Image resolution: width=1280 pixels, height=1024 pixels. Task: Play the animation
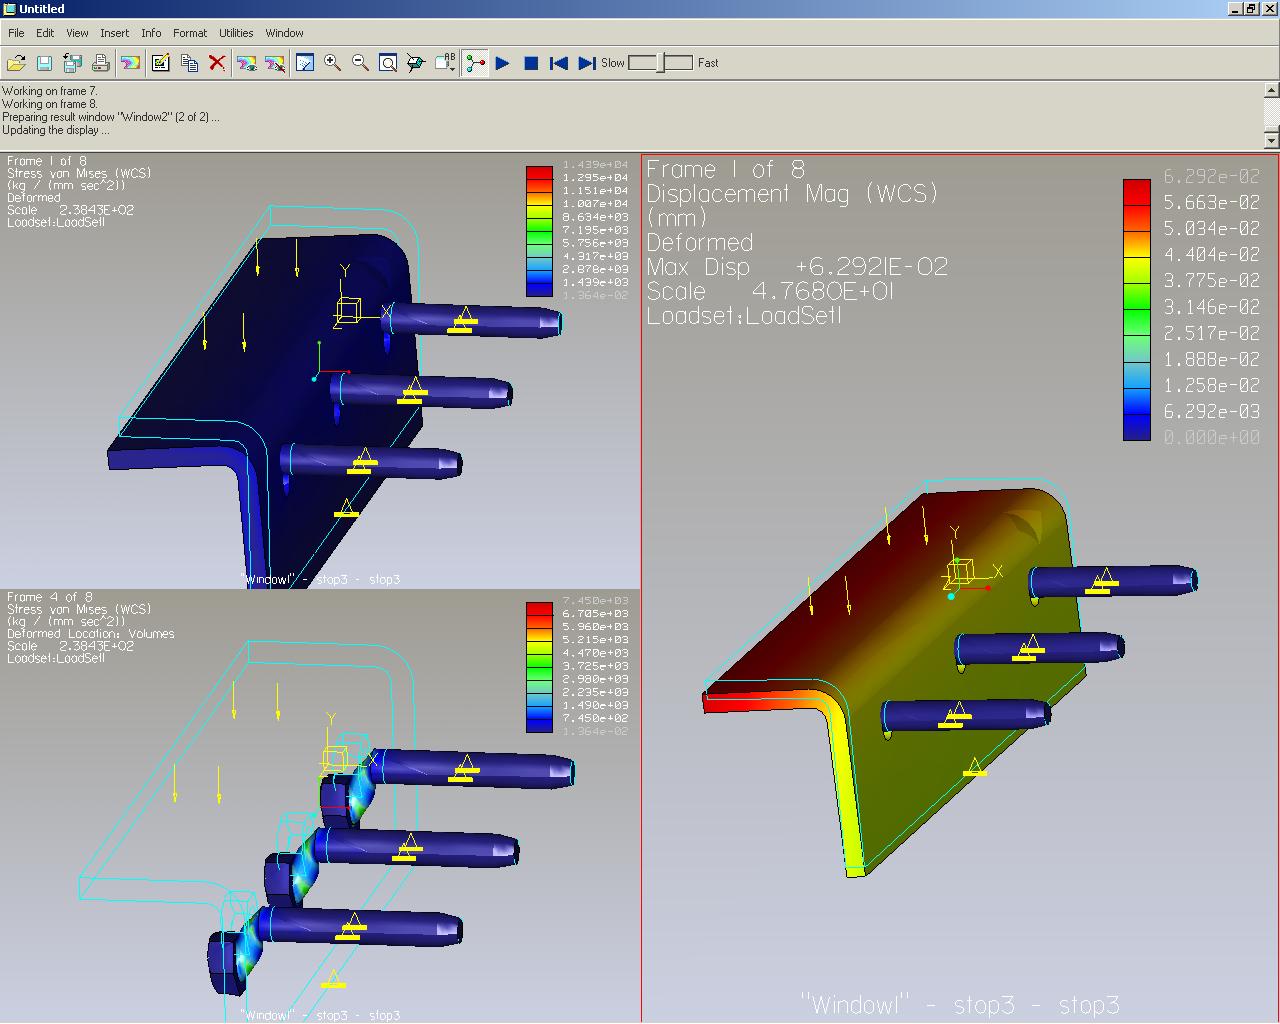(x=503, y=63)
